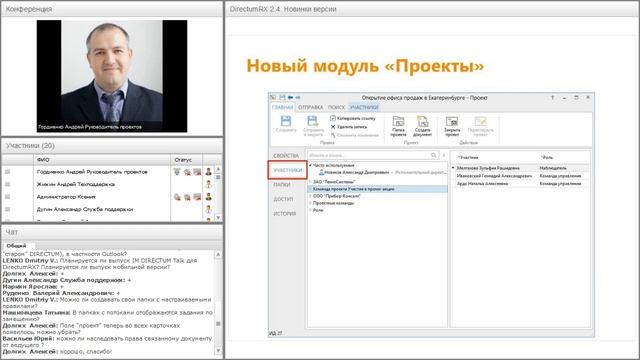This screenshot has height=360, width=640.
Task: Collapse the Часто используемые tree group
Action: [x=310, y=166]
